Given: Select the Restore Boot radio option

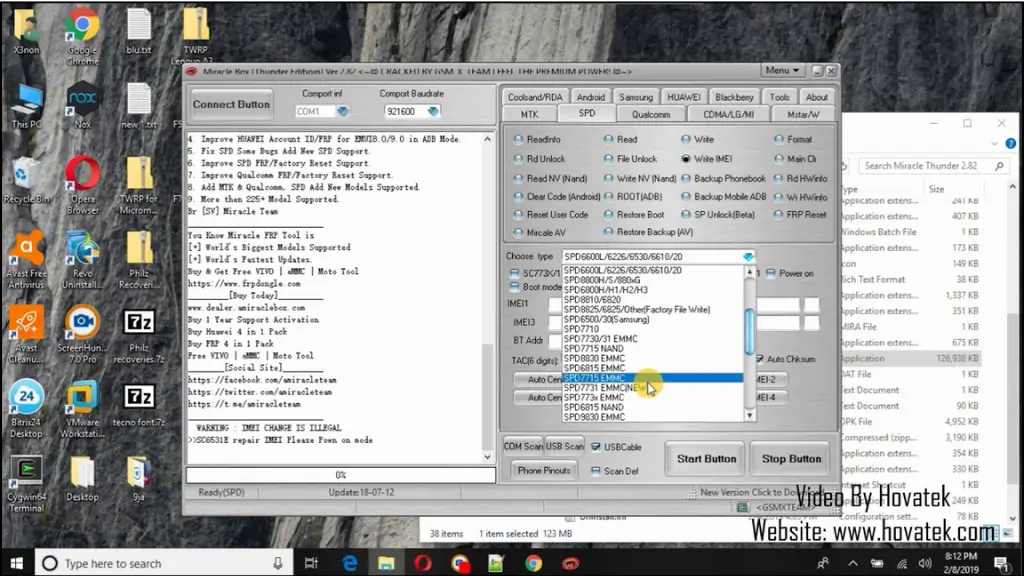Looking at the screenshot, I should pos(633,214).
